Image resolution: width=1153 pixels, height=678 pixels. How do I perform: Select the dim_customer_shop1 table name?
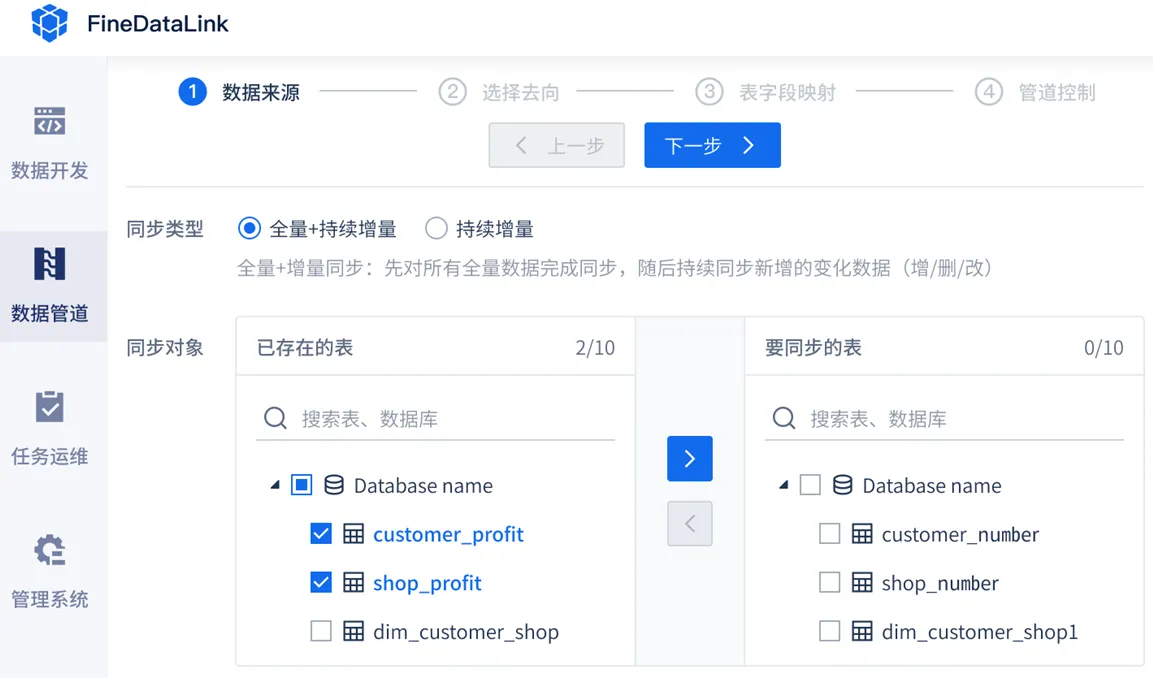pos(980,632)
